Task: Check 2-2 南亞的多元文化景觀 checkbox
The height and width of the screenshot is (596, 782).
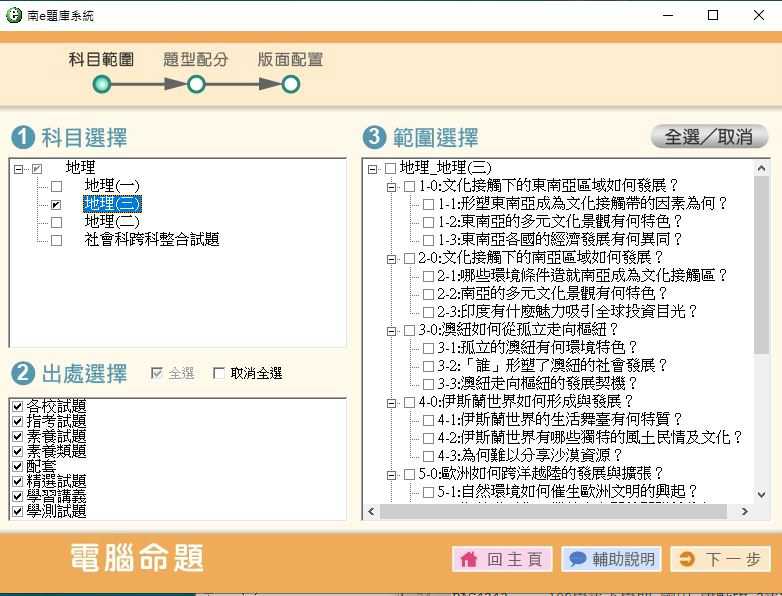Action: [x=428, y=294]
